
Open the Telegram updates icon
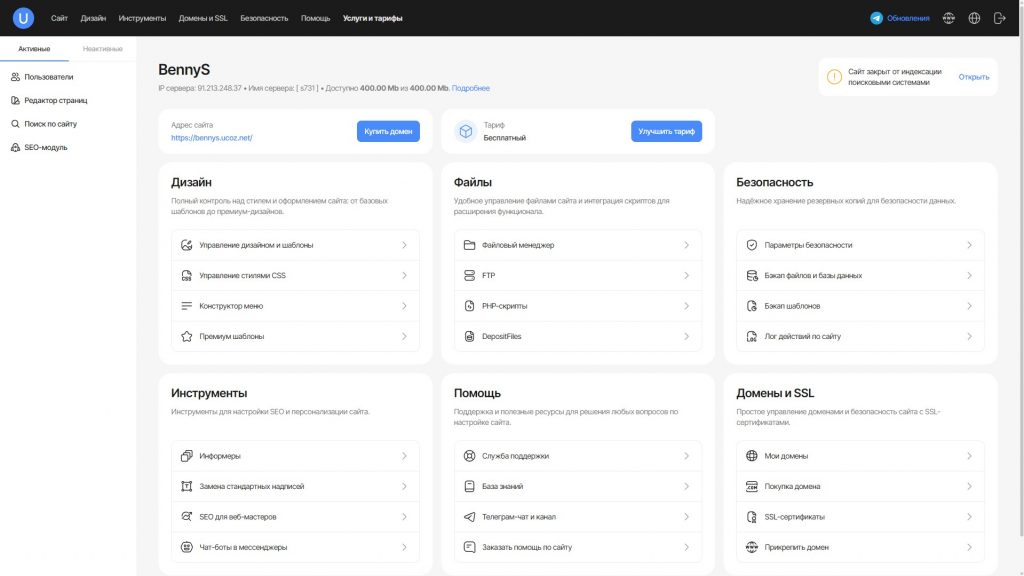tap(877, 18)
